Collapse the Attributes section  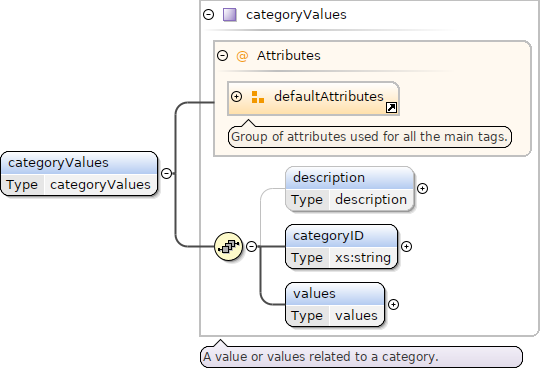[223, 55]
